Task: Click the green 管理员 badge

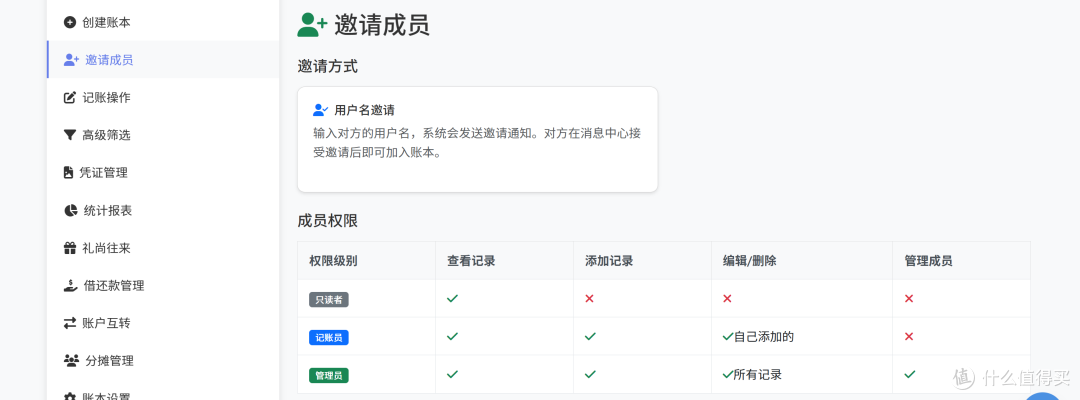Action: [329, 375]
